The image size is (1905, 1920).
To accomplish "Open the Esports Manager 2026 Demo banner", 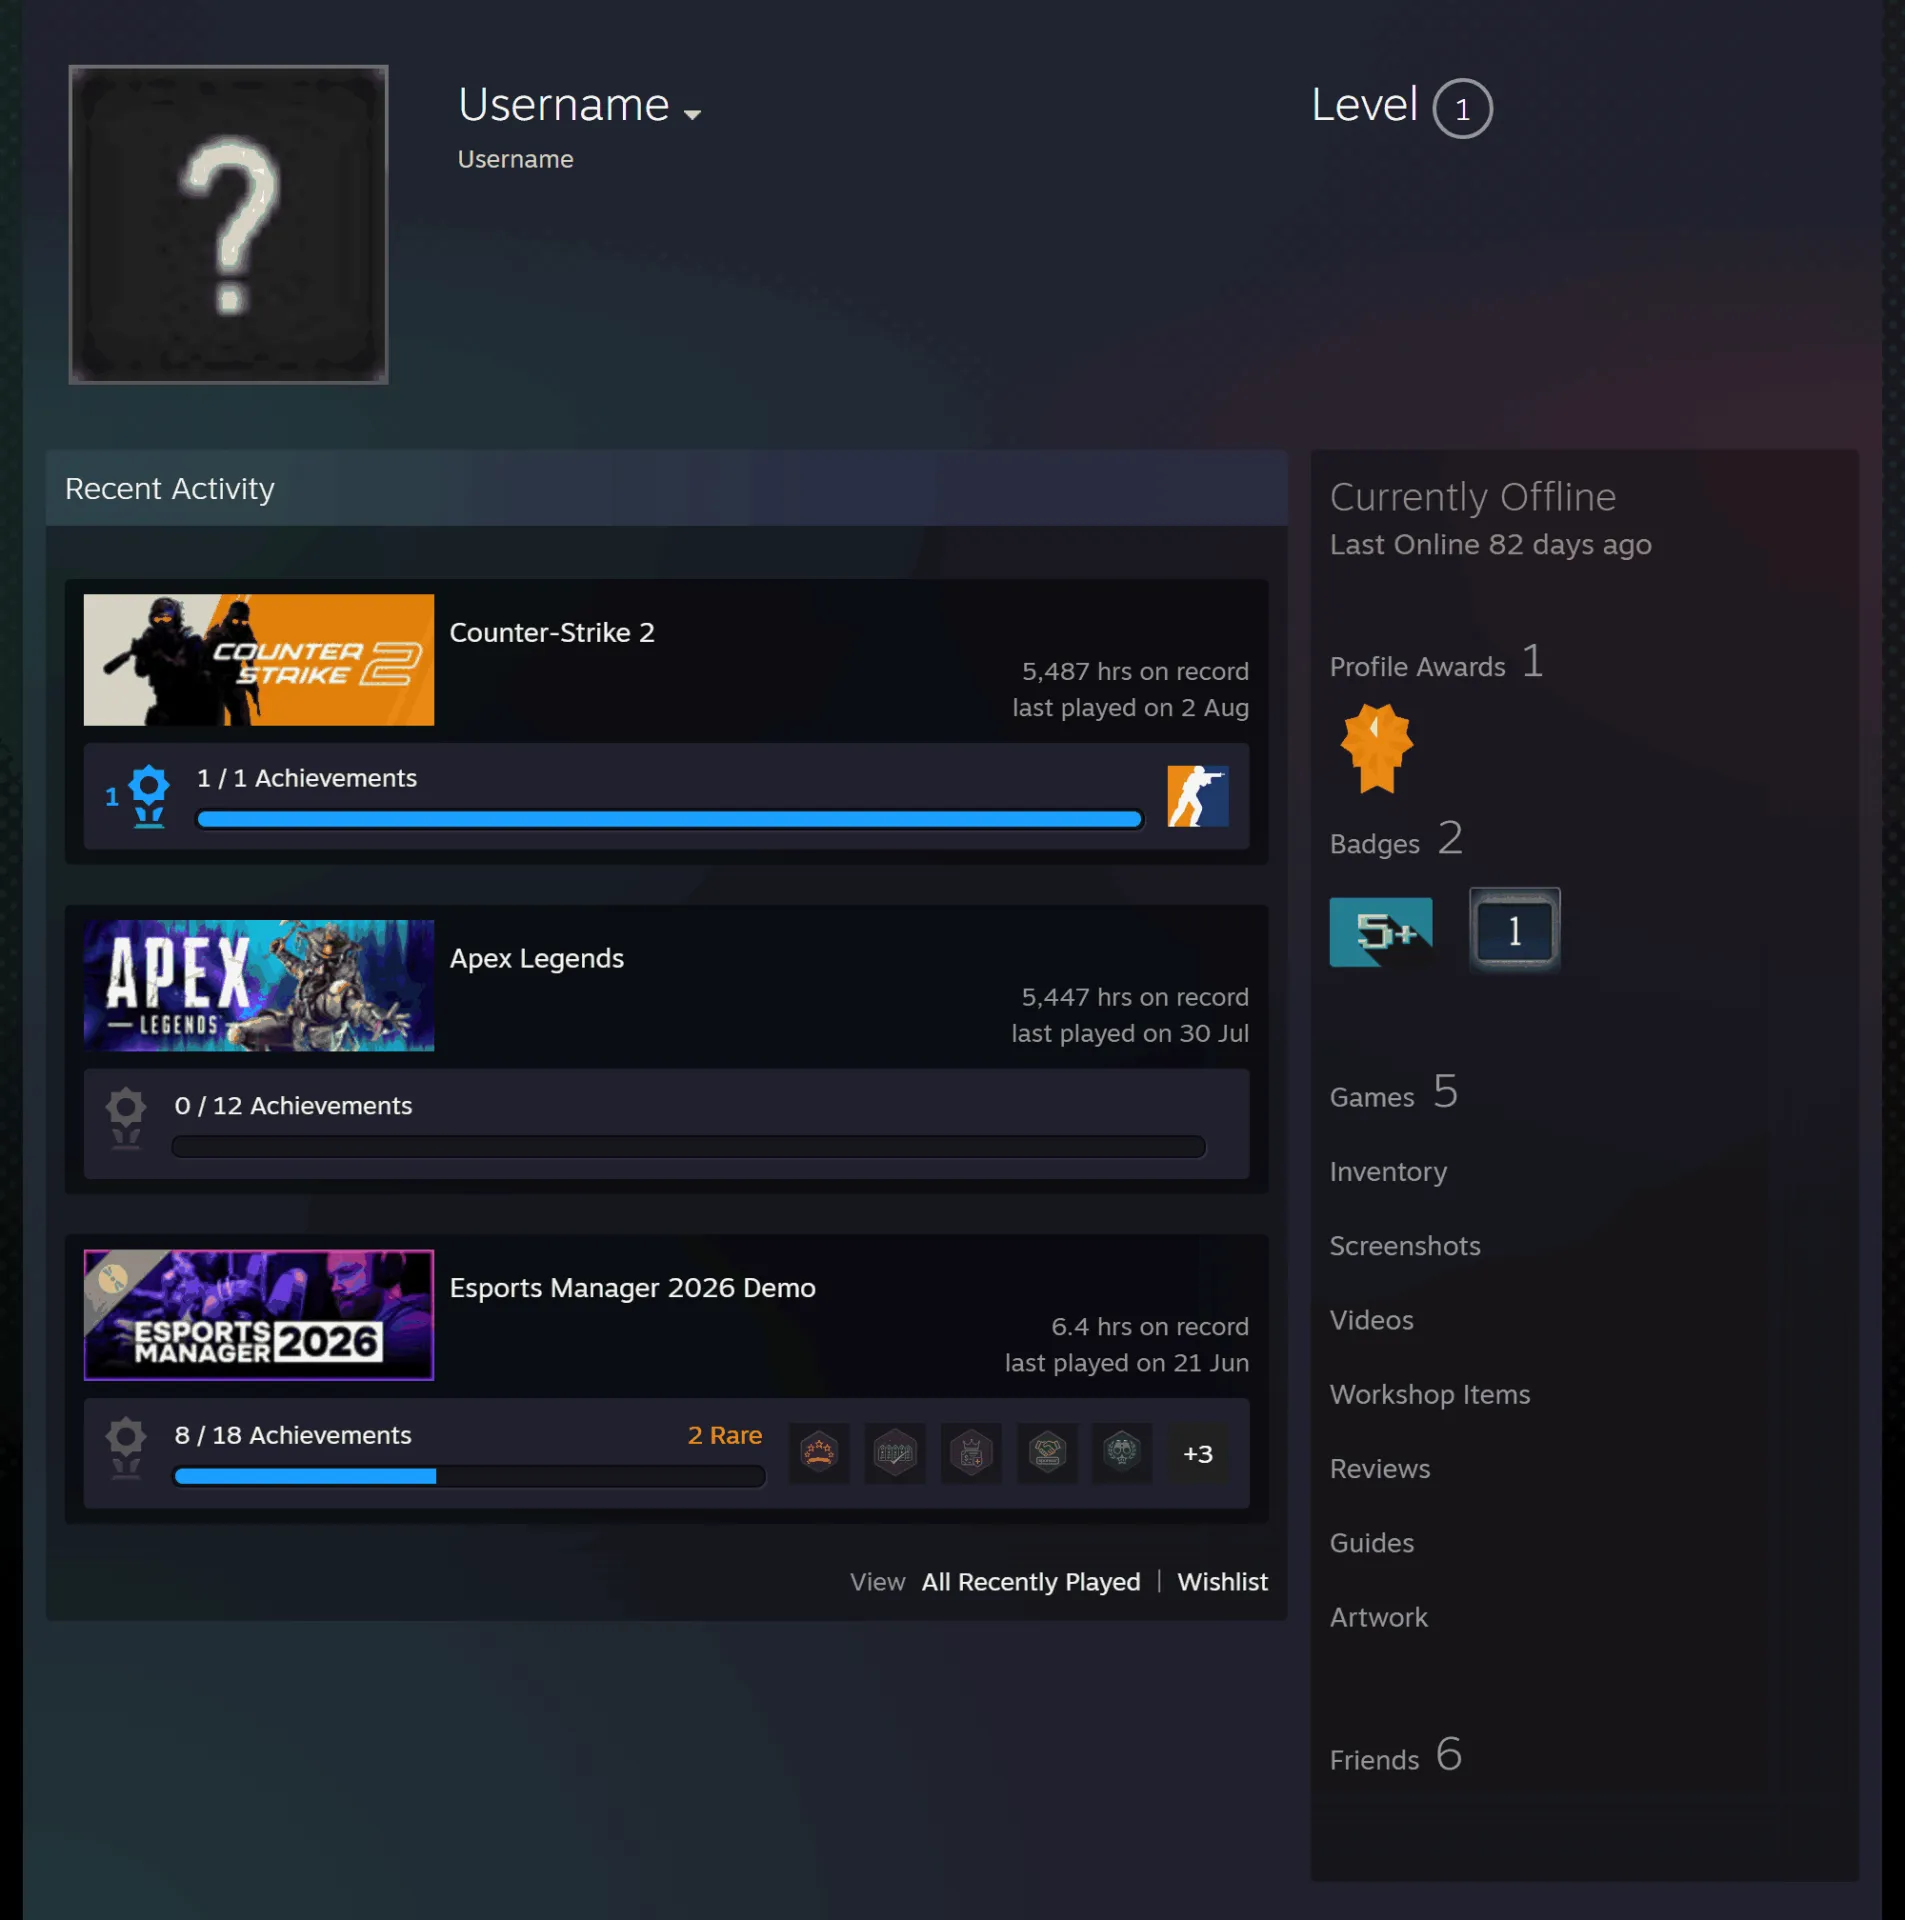I will coord(259,1315).
